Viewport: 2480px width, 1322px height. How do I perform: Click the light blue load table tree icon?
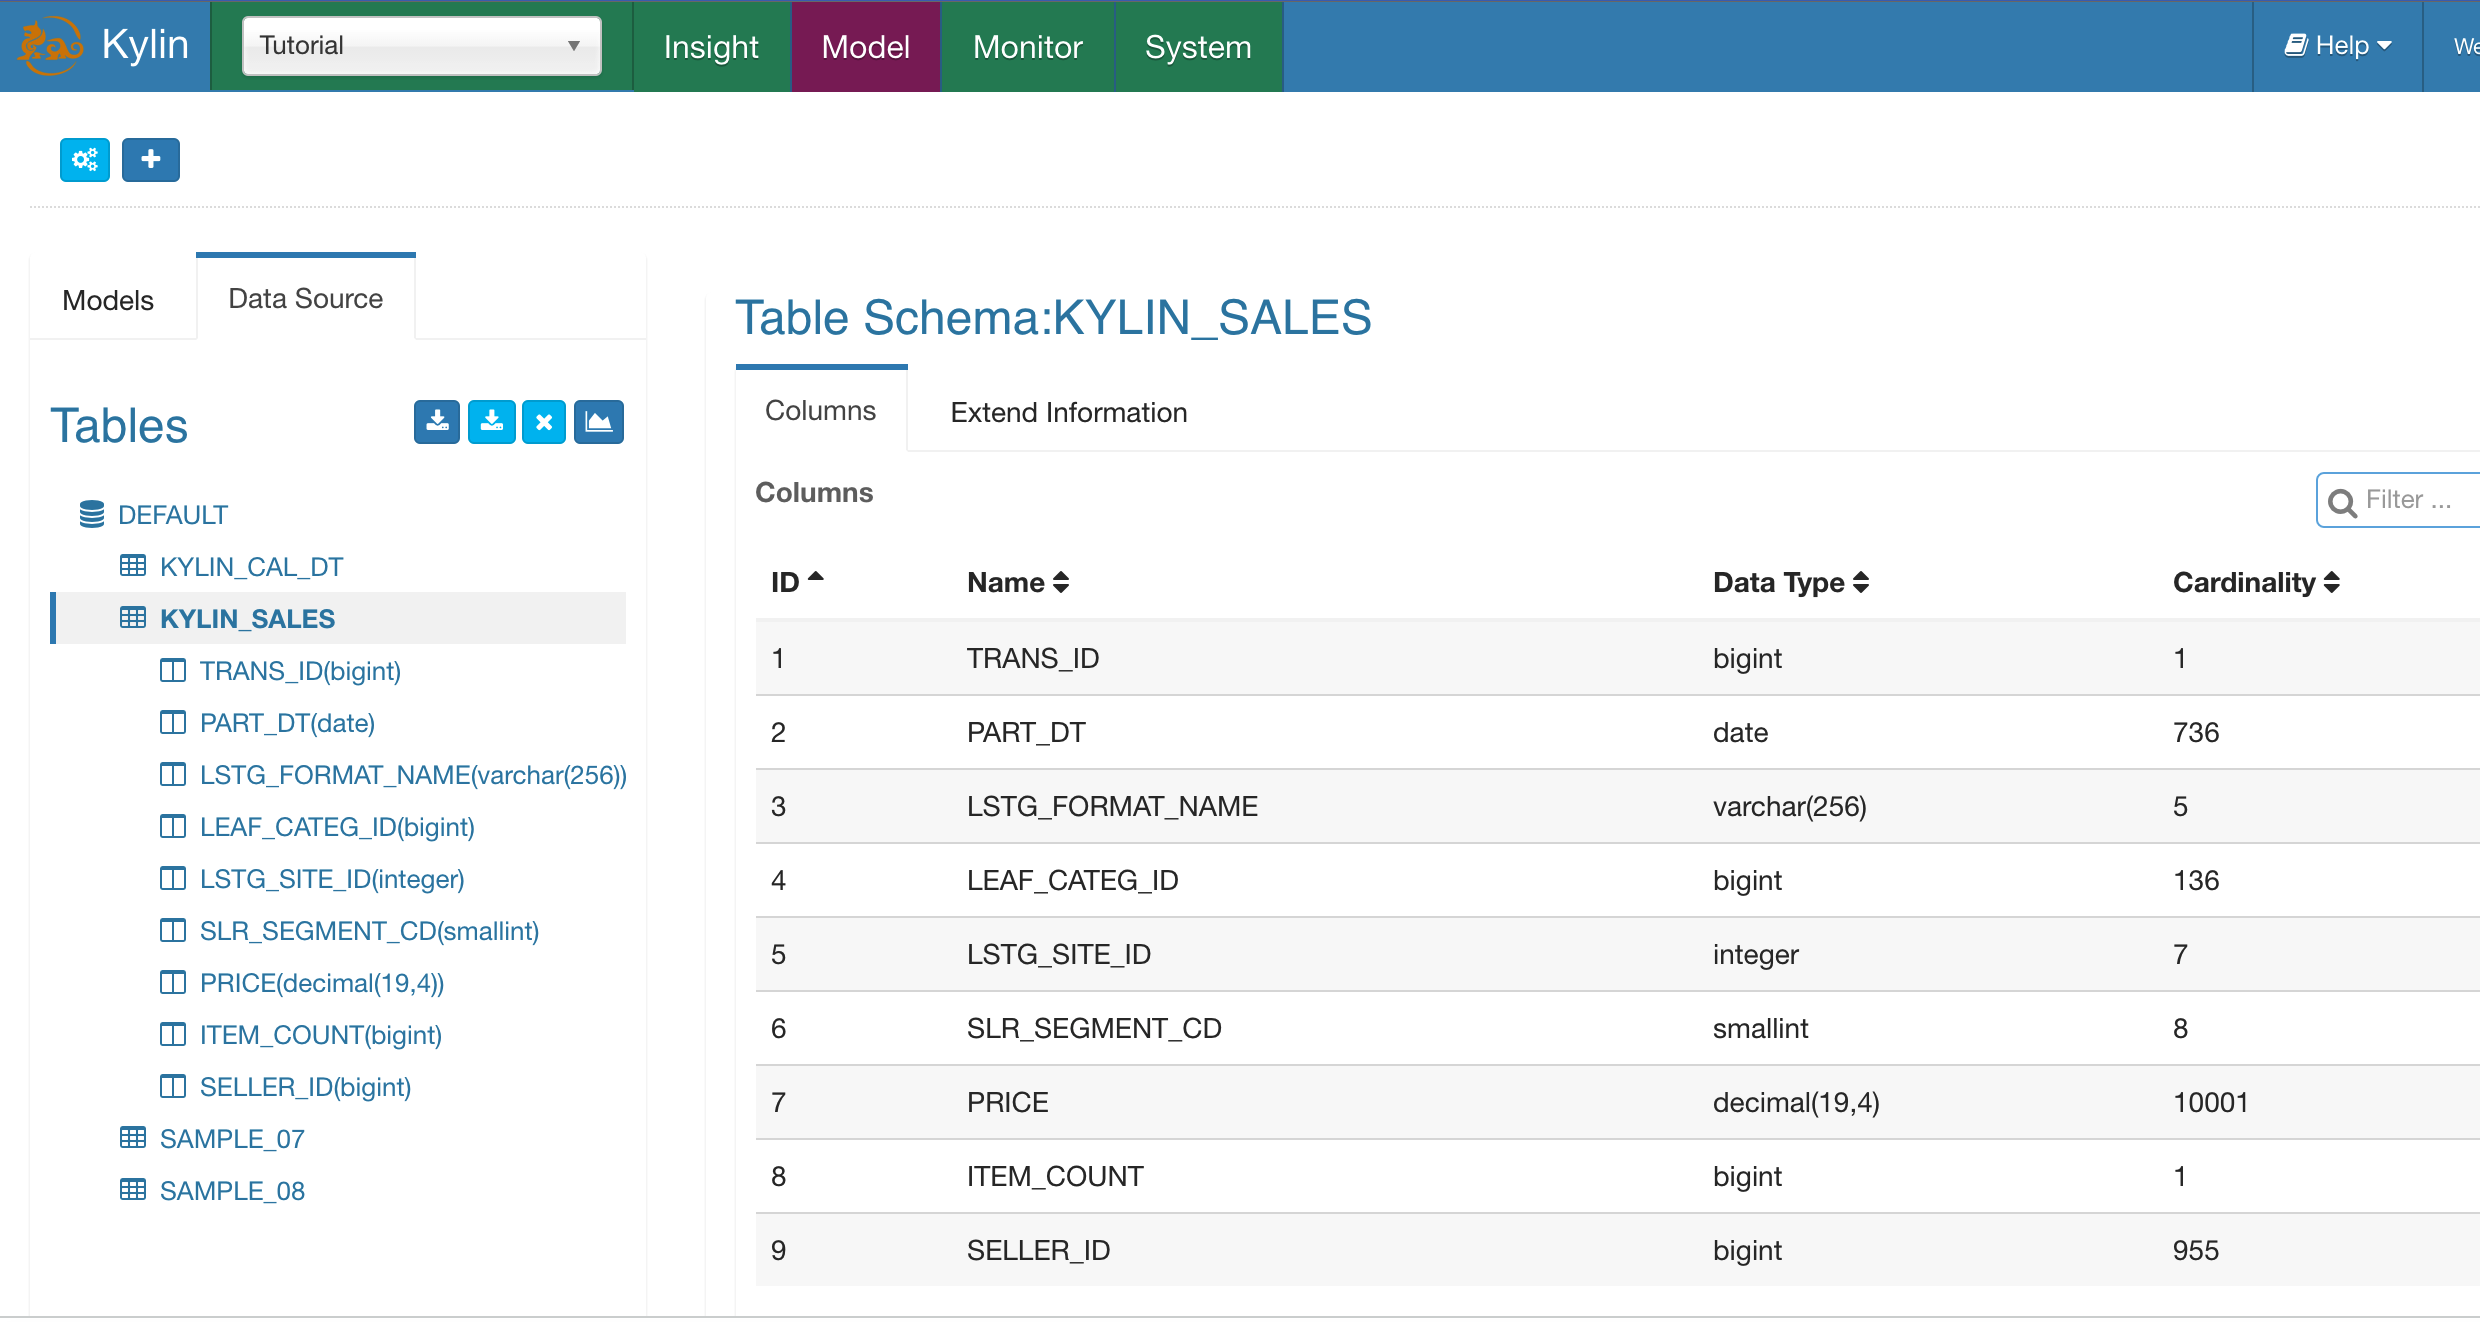(x=491, y=422)
